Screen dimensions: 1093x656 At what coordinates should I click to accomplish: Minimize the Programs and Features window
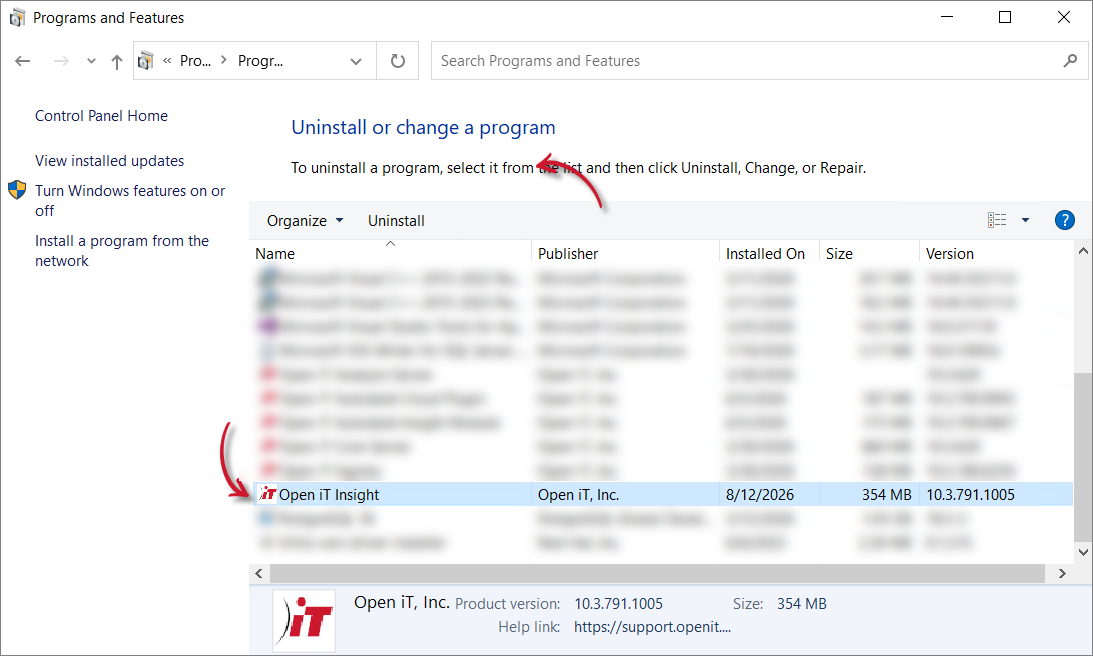coord(947,17)
